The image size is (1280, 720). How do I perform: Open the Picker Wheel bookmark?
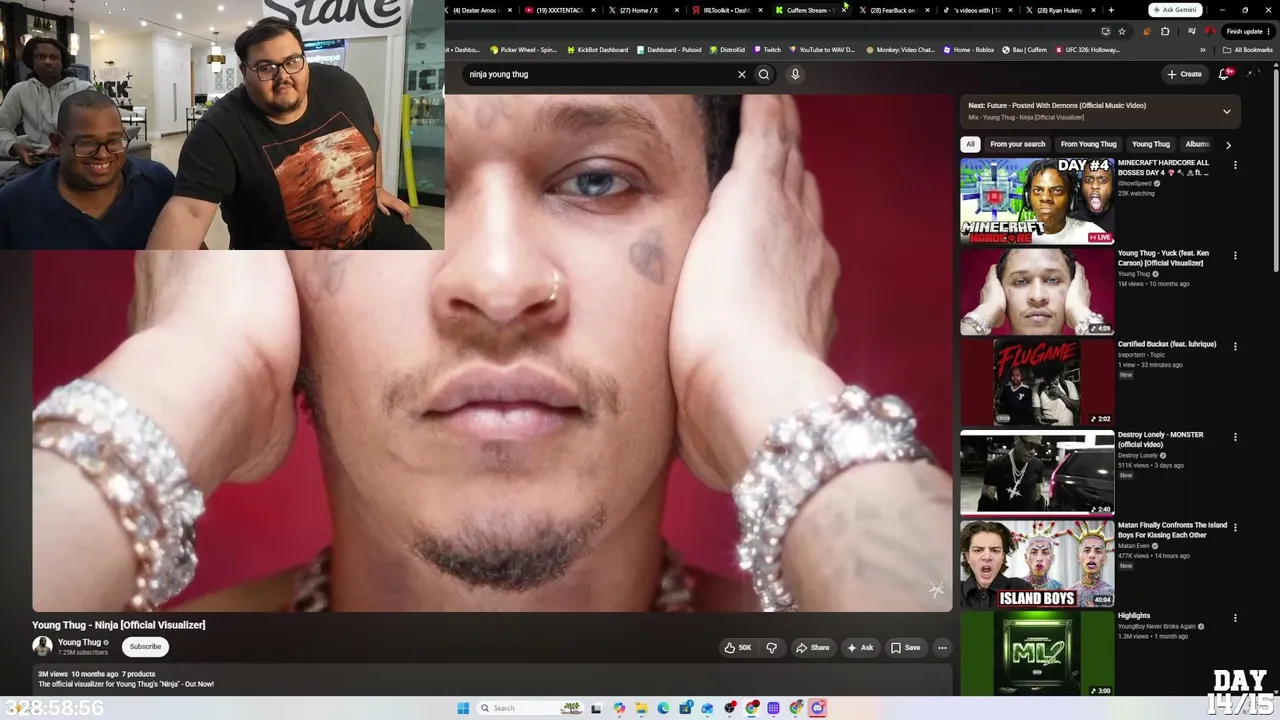[x=524, y=49]
